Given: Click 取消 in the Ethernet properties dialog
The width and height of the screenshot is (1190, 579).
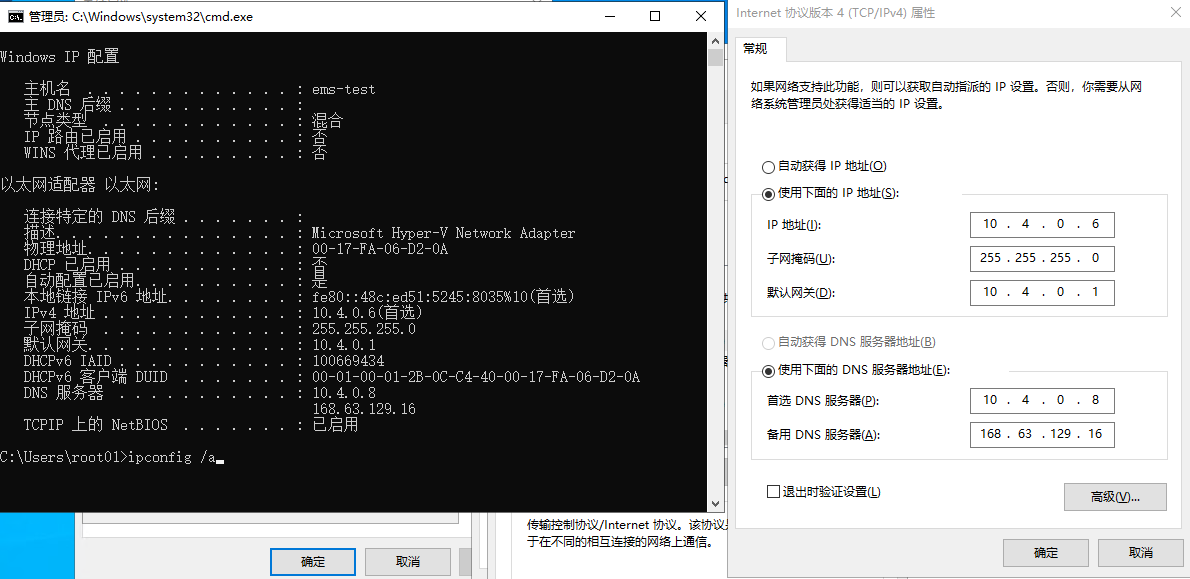Looking at the screenshot, I should tap(408, 561).
